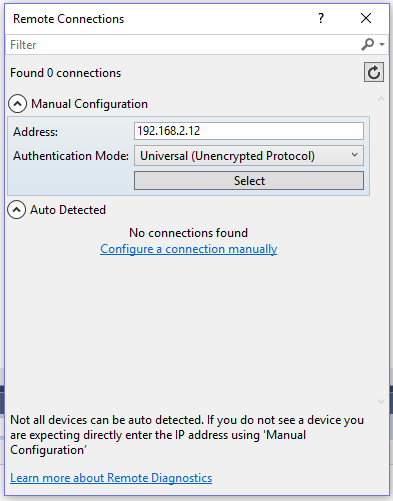The height and width of the screenshot is (501, 393).
Task: Click the Manual Configuration header text
Action: (89, 104)
